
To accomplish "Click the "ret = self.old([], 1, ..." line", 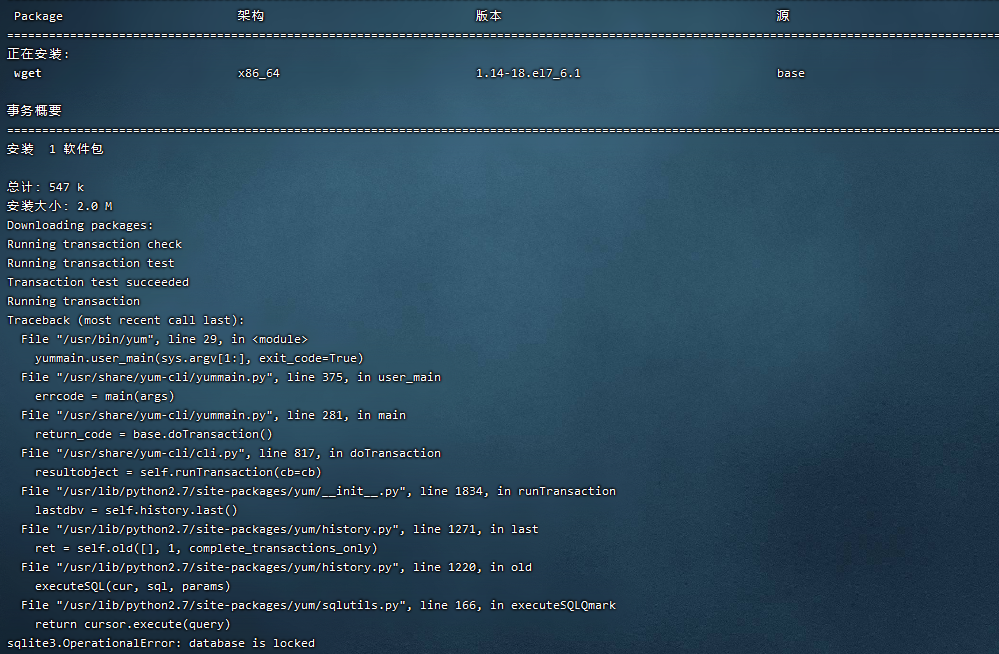I will tap(206, 548).
